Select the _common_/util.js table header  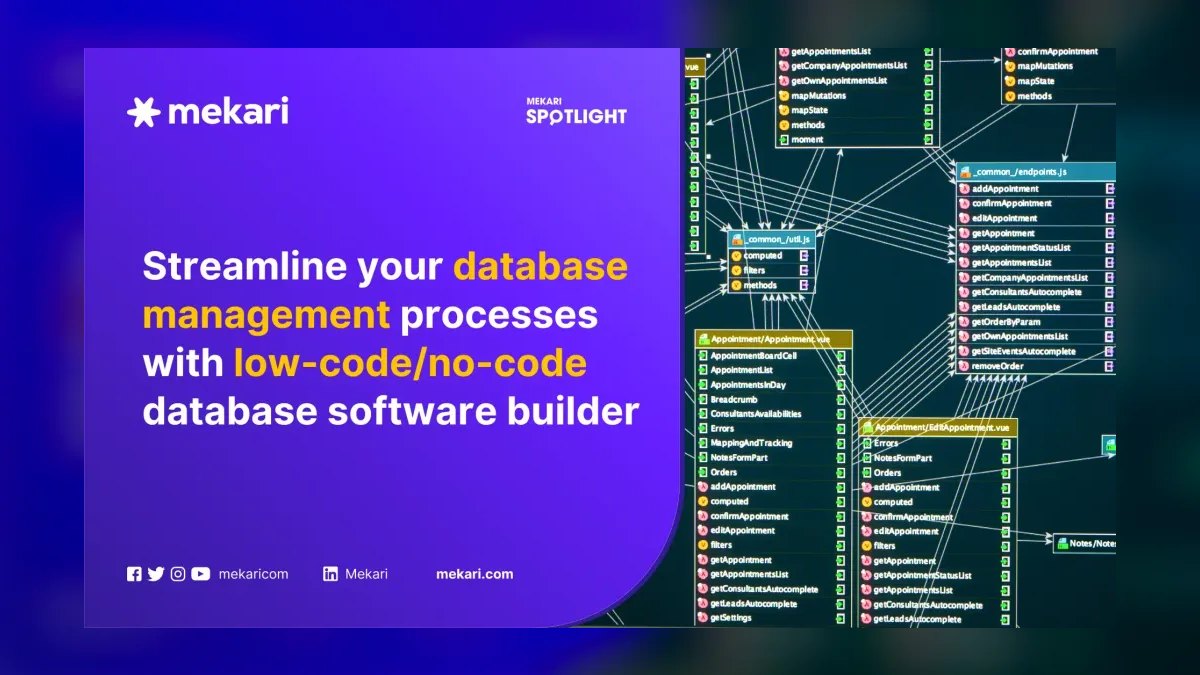click(x=771, y=240)
